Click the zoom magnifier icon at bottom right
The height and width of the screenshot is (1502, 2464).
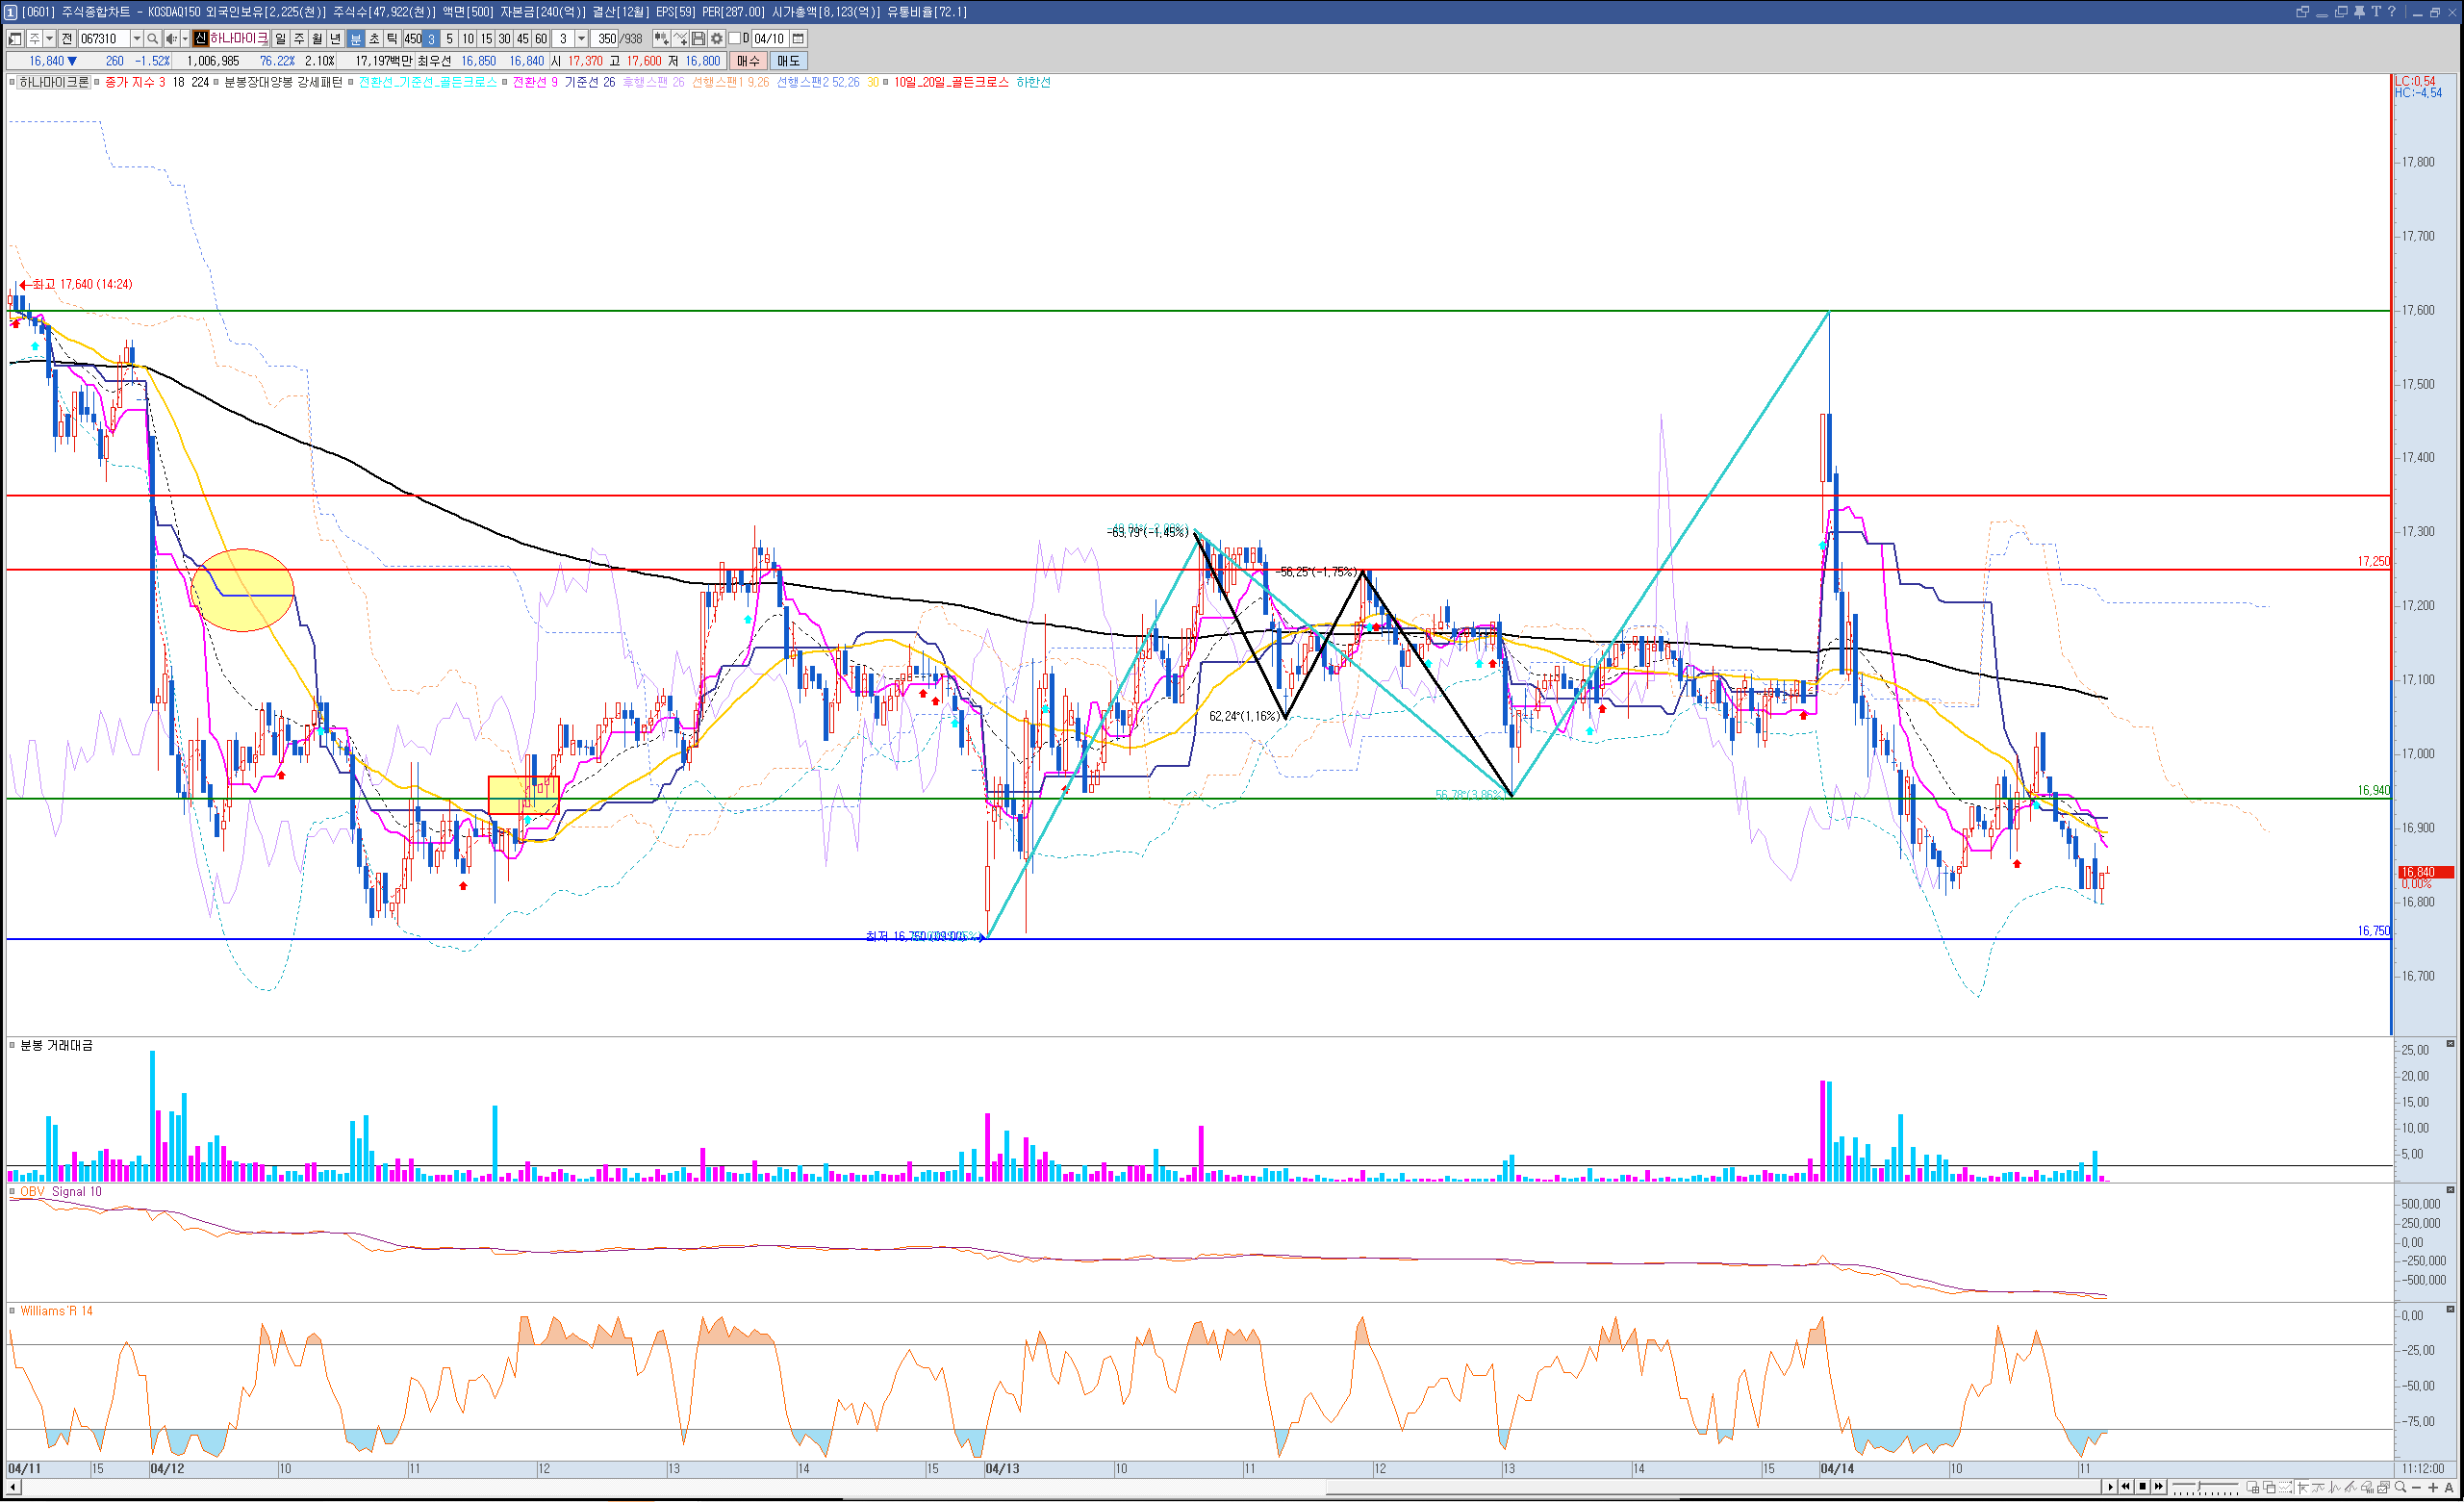(x=2400, y=1487)
